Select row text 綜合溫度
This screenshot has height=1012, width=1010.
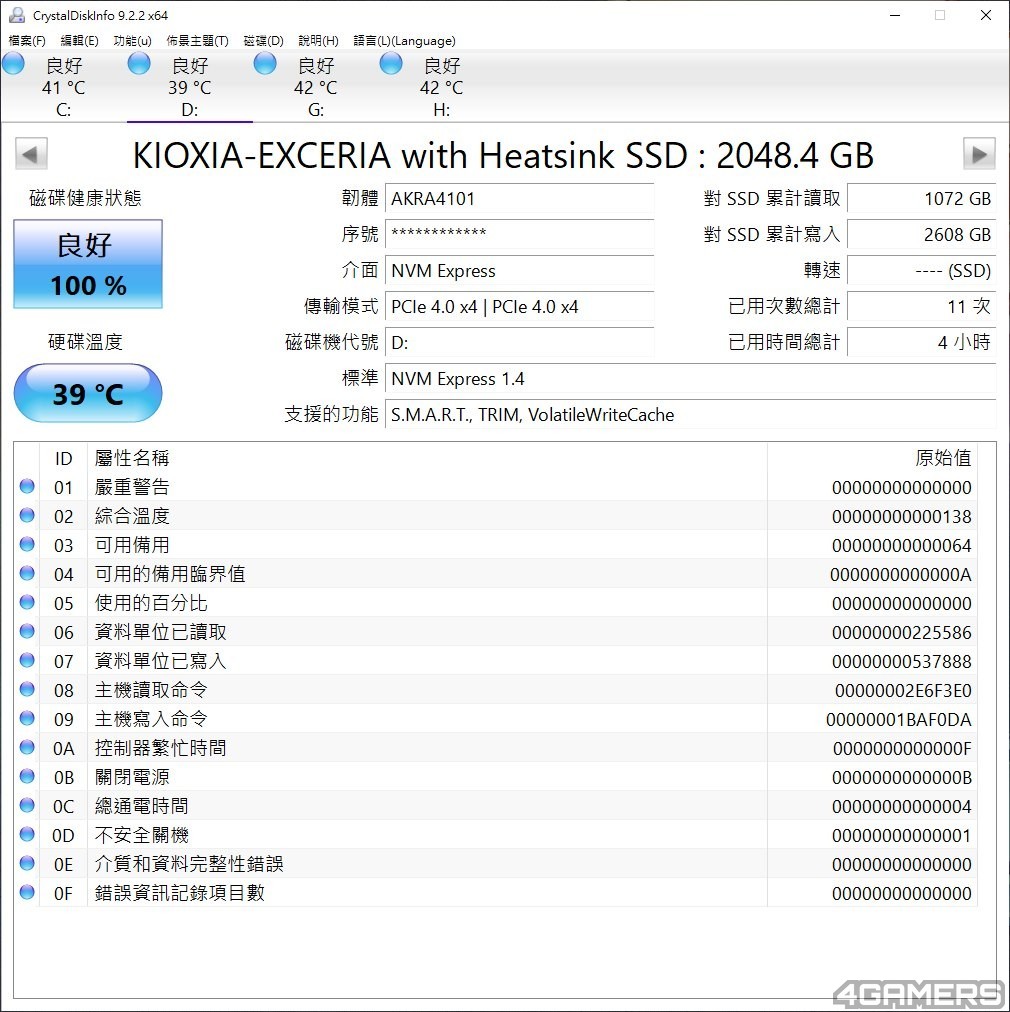tap(132, 516)
